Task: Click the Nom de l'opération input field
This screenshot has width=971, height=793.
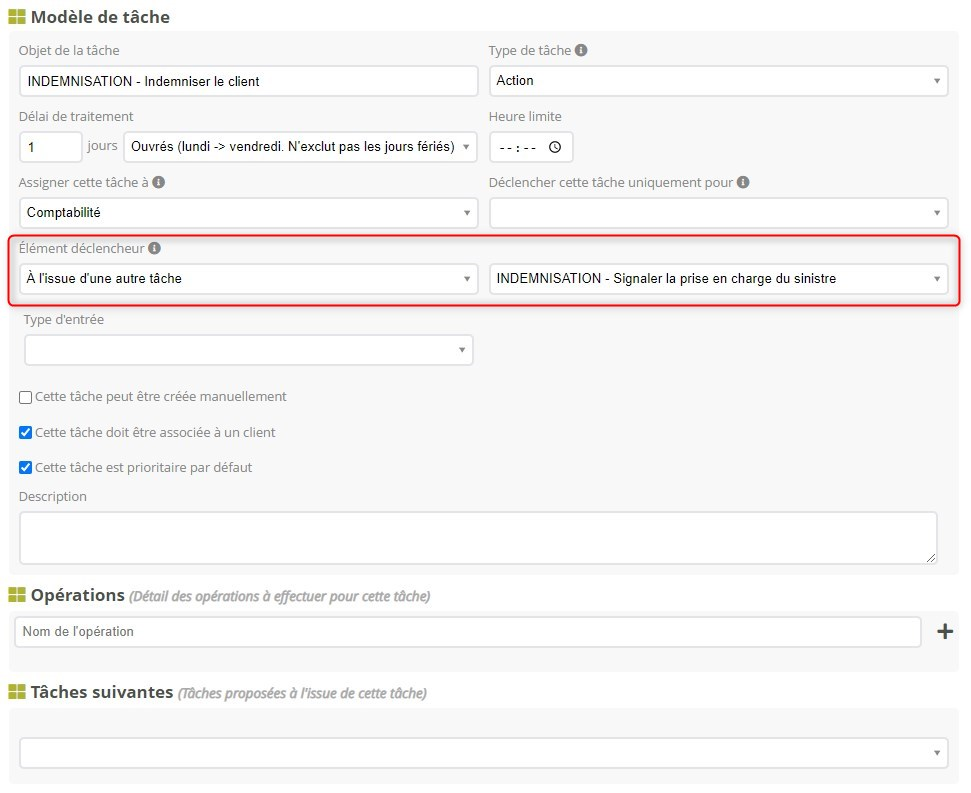Action: point(467,631)
